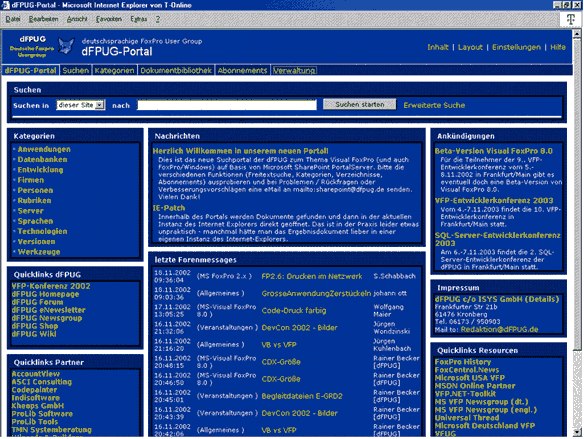Open the 'dieser Site' search scope dropdown
Image resolution: width=584 pixels, height=439 pixels.
81,105
